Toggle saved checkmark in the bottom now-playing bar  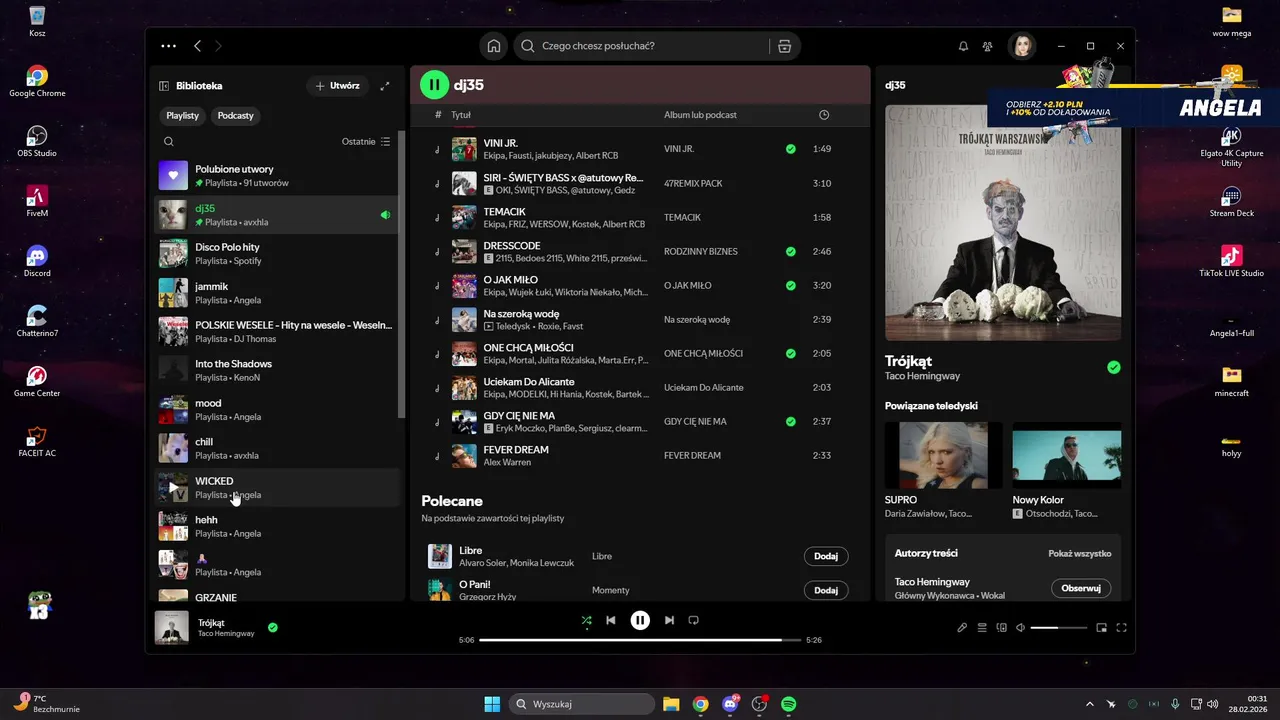[x=273, y=628]
